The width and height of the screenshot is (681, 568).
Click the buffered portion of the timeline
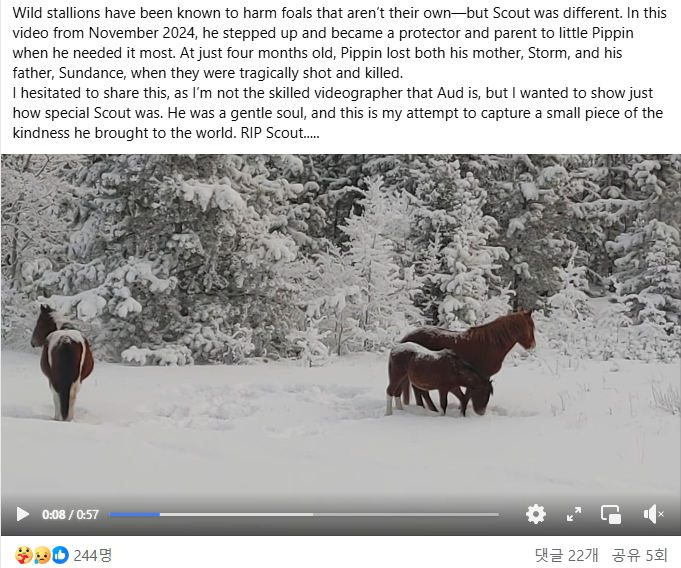coord(236,515)
